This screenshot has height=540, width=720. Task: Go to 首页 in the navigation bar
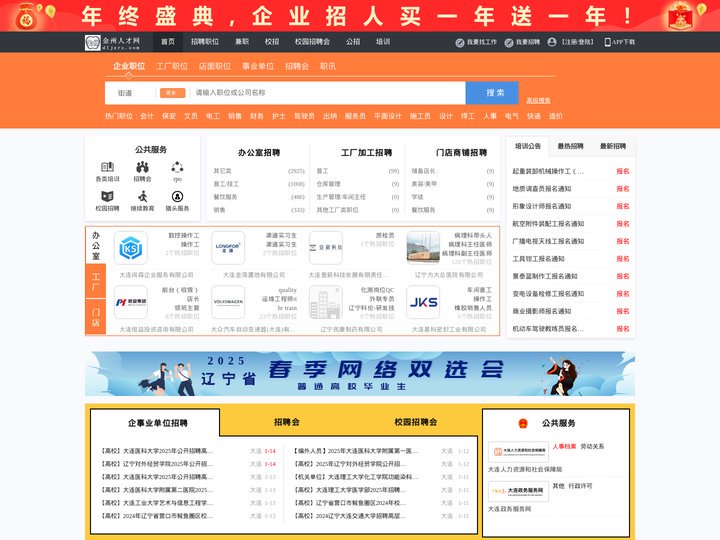(x=168, y=42)
